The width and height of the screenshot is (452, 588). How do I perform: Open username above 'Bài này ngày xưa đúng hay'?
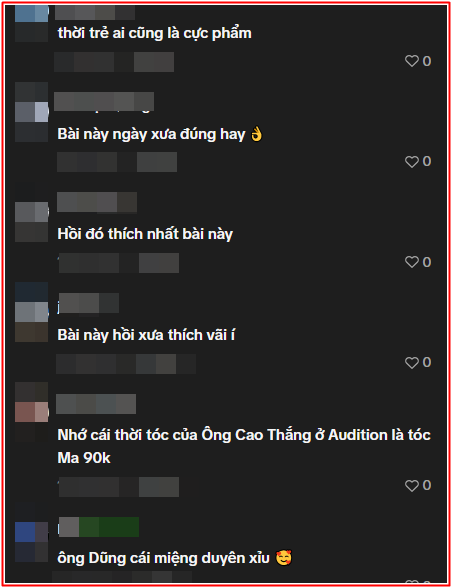pos(104,102)
